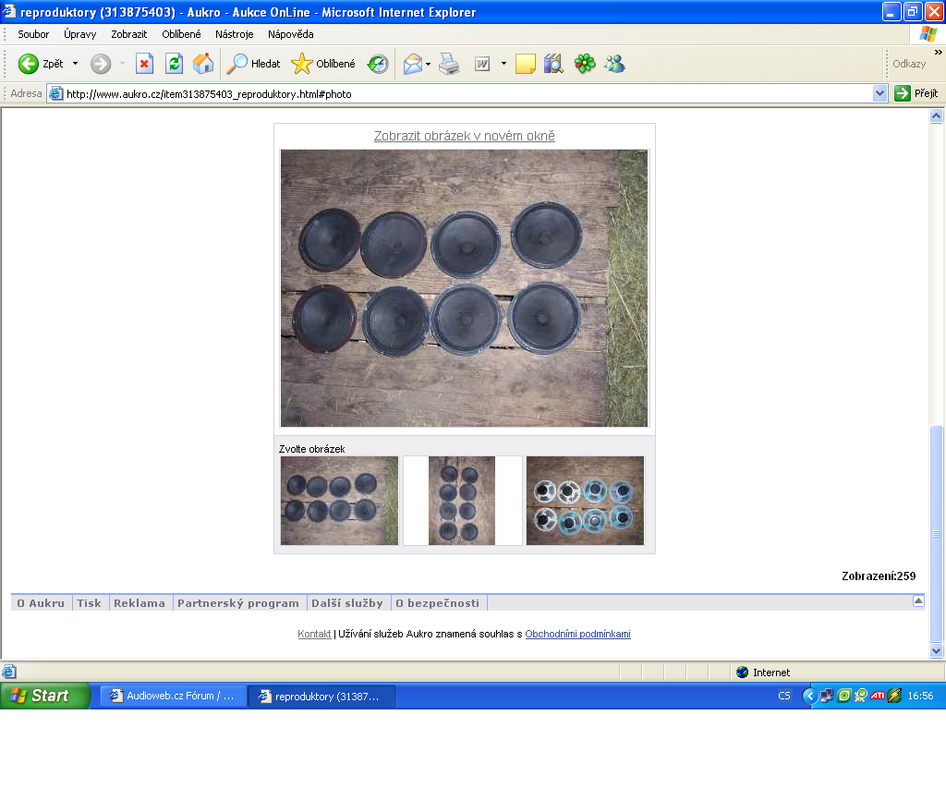Screen dimensions: 946x800
Task: Click the CS language indicator in taskbar
Action: tap(784, 696)
